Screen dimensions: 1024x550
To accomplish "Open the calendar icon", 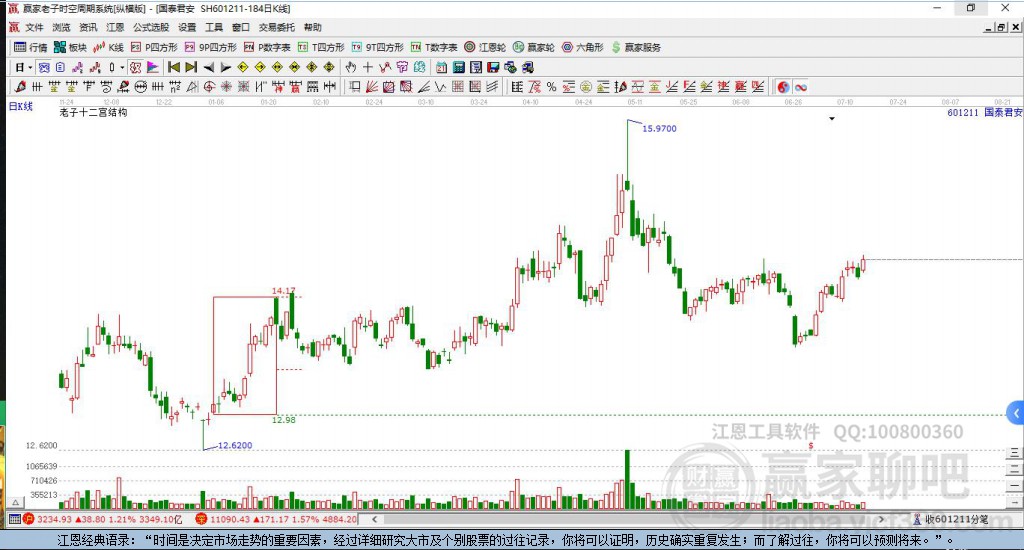I will click(x=441, y=67).
